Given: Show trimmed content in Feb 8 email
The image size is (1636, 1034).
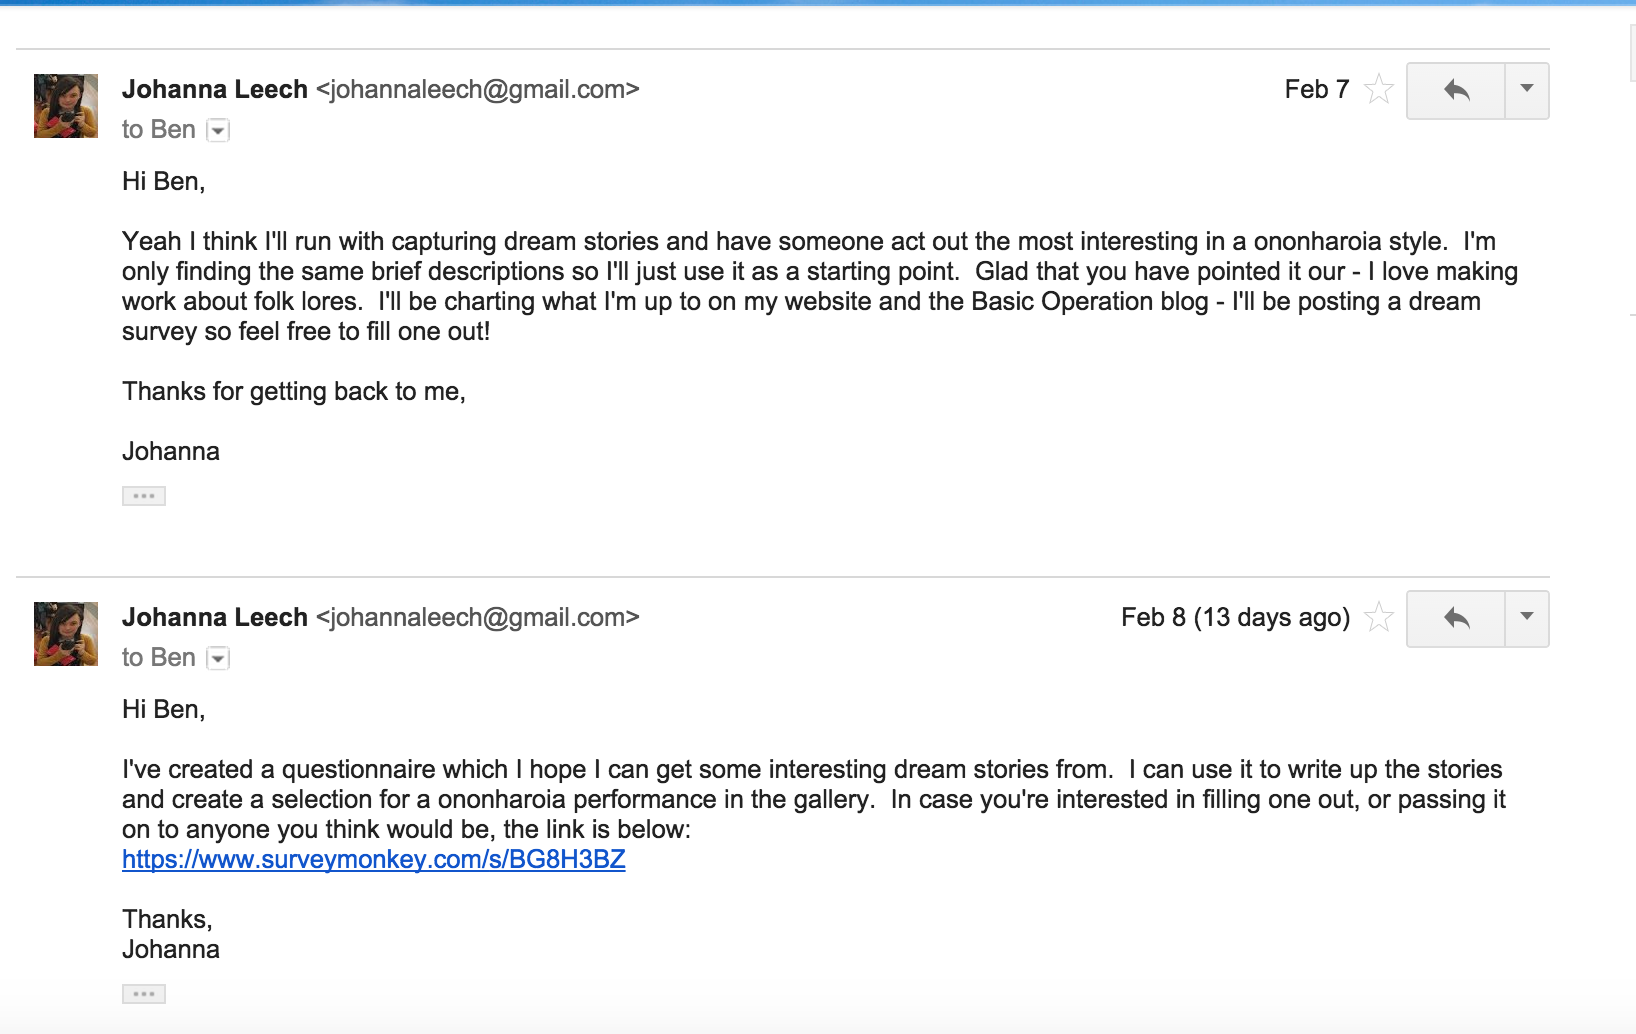Looking at the screenshot, I should tap(144, 994).
